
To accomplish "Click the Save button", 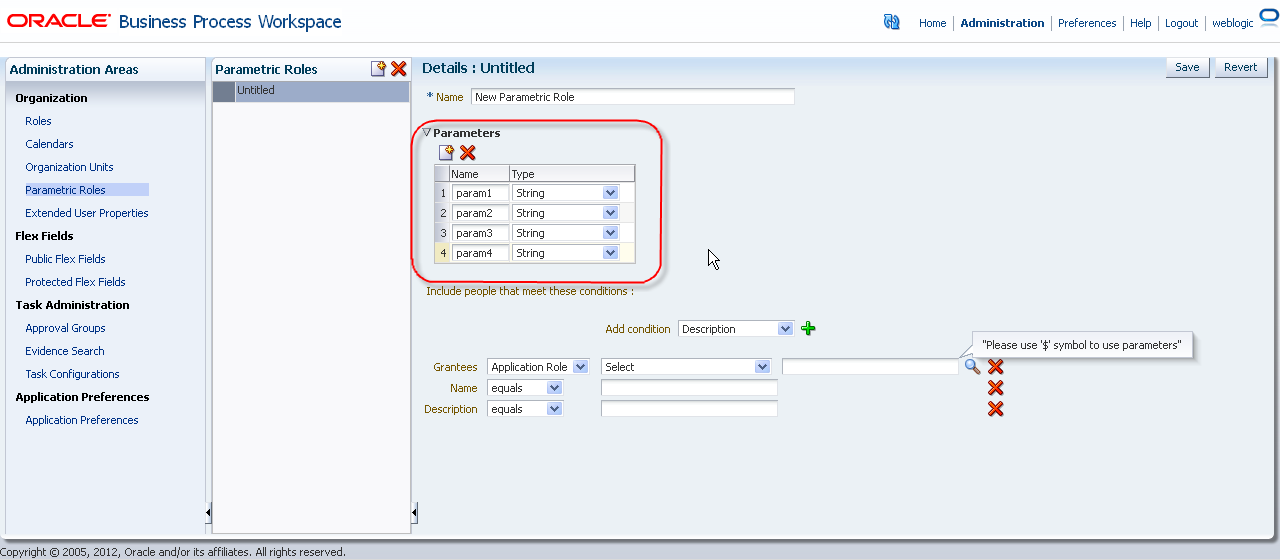I will click(1187, 67).
